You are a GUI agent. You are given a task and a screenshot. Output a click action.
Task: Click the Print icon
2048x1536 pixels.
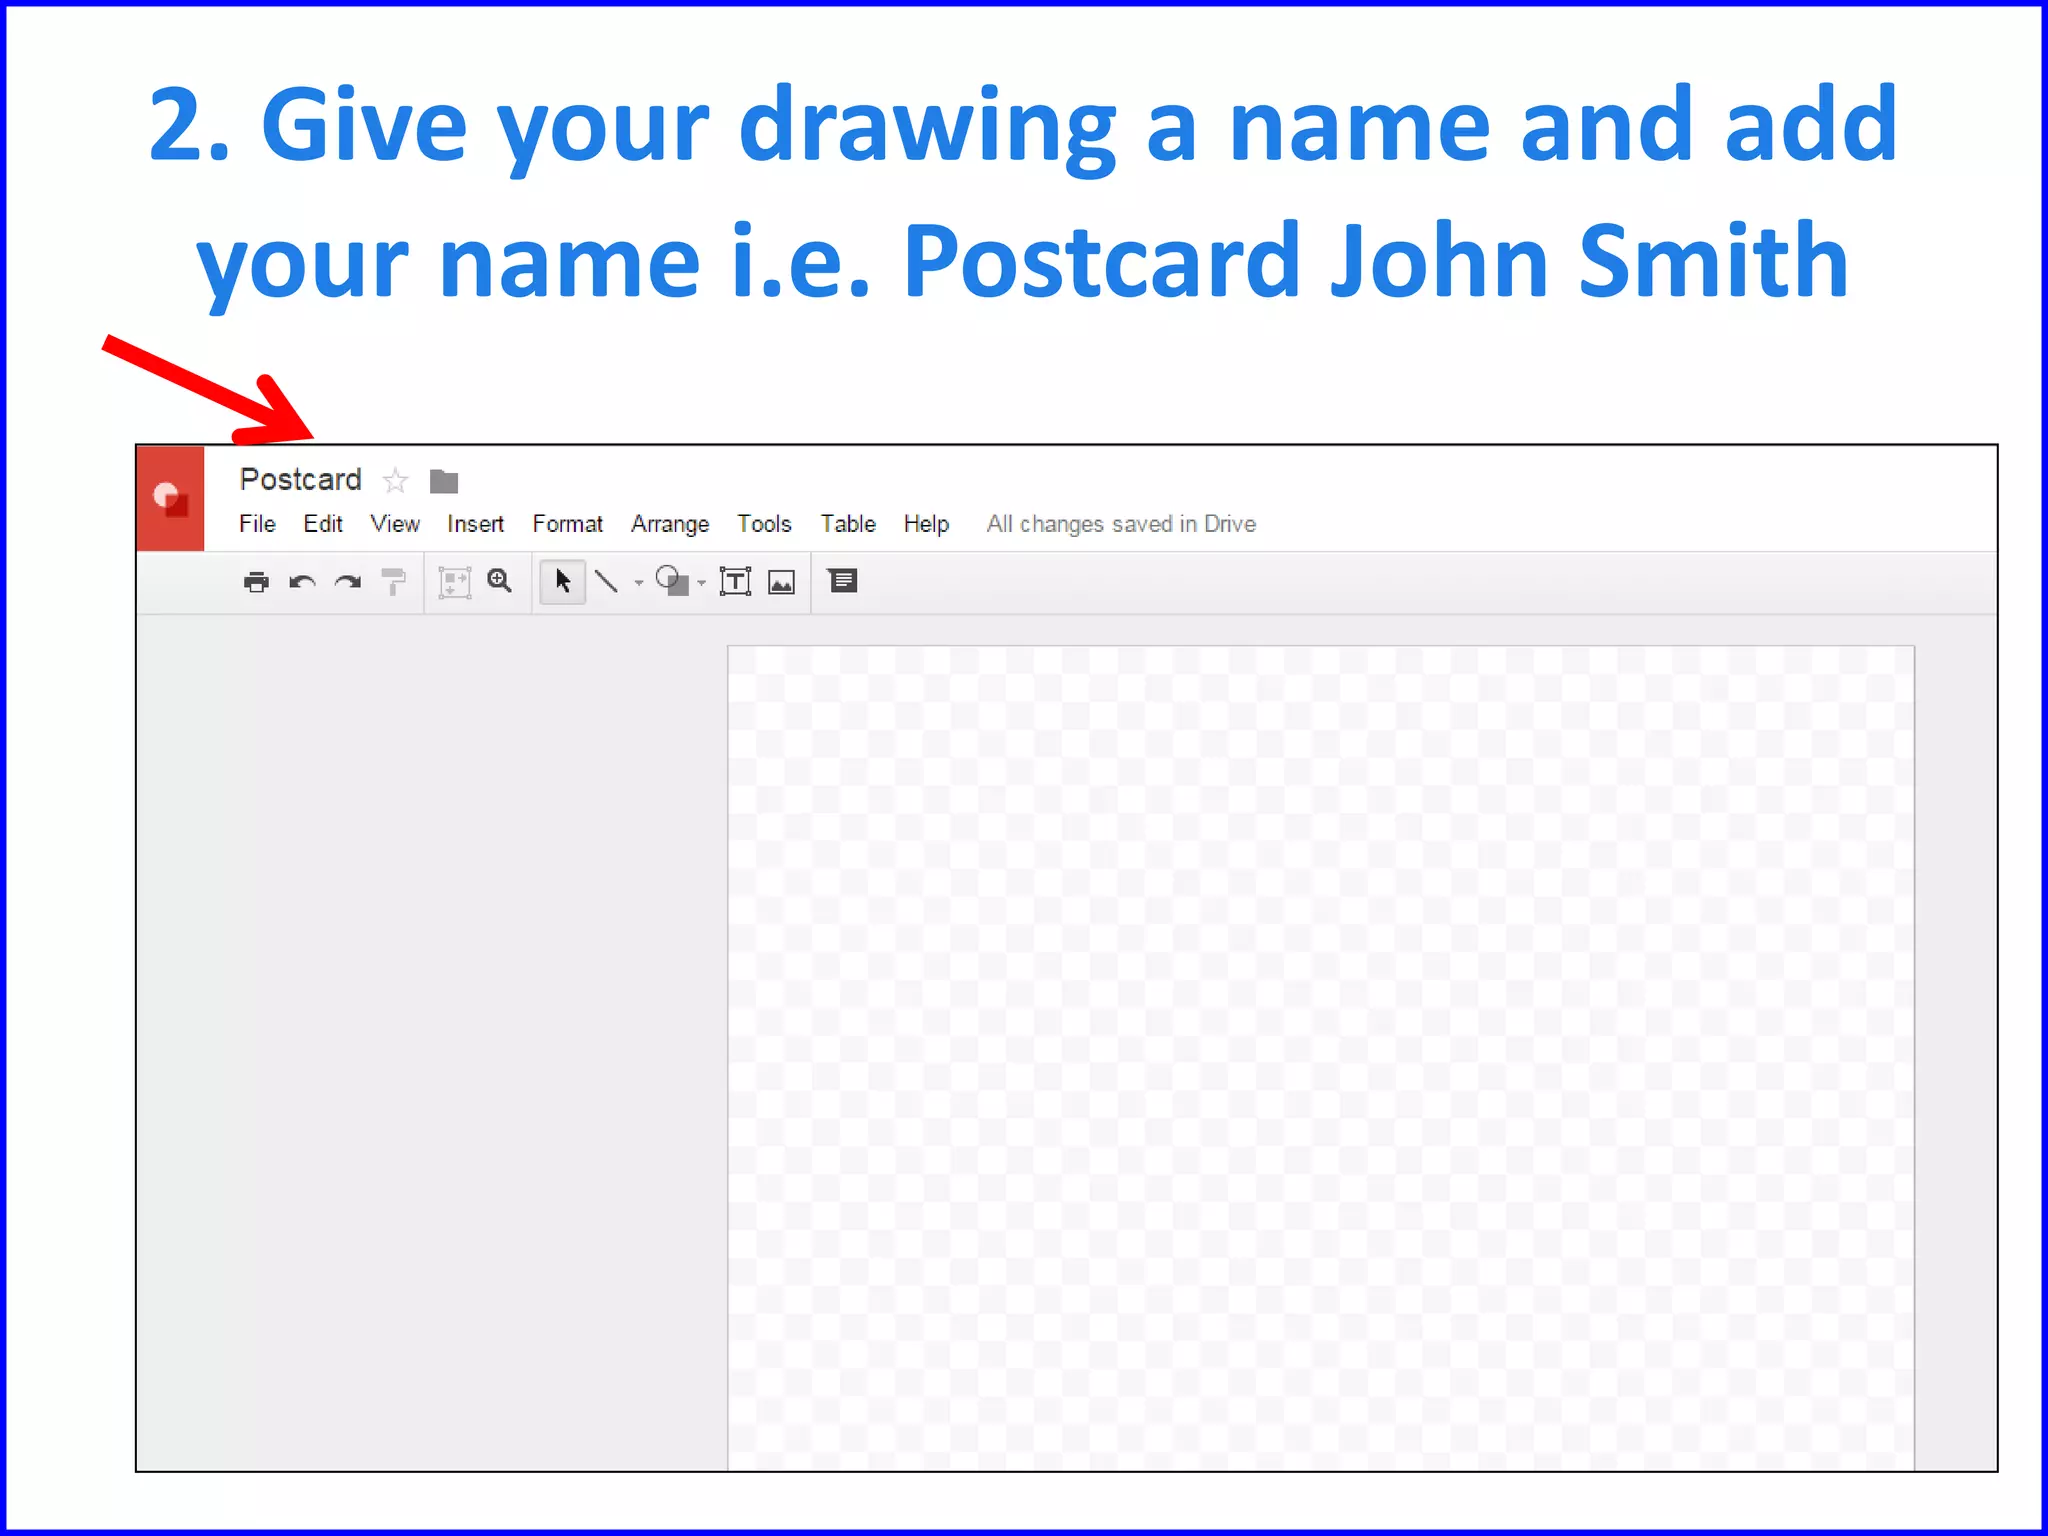(256, 581)
